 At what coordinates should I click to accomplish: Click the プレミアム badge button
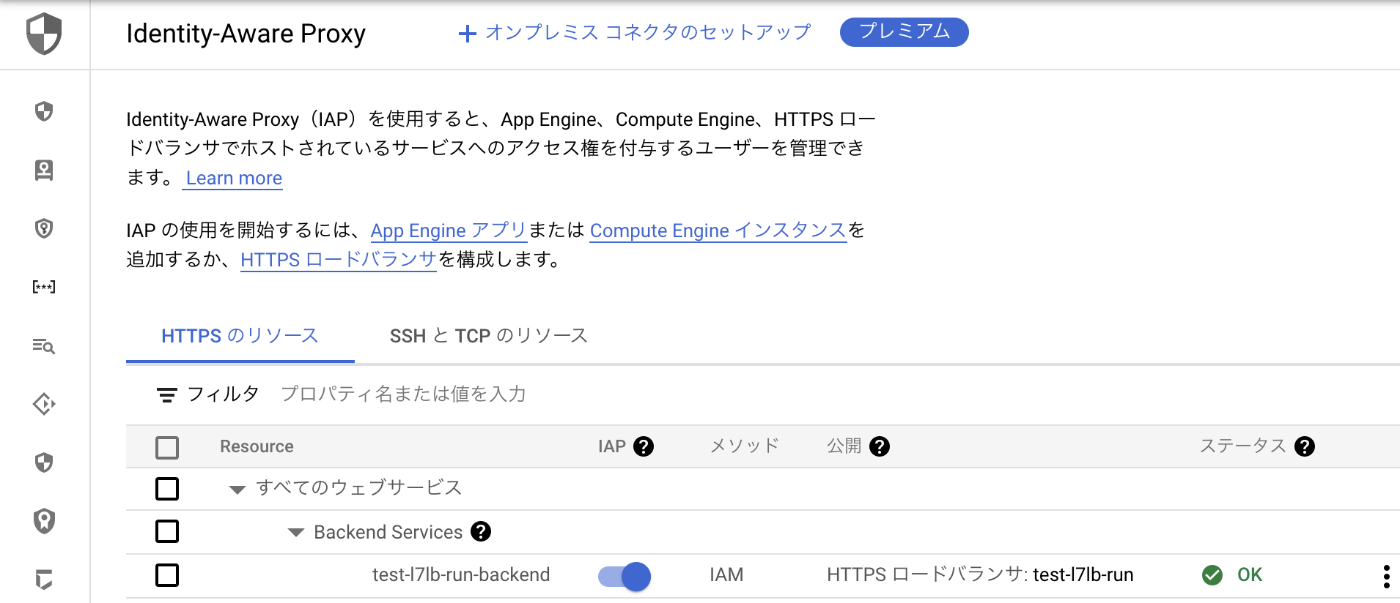pyautogui.click(x=904, y=32)
